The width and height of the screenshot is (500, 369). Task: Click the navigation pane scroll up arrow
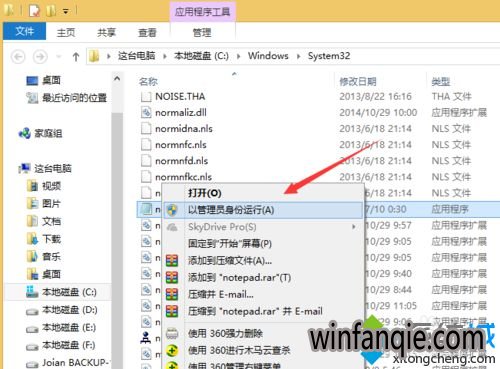coord(117,79)
